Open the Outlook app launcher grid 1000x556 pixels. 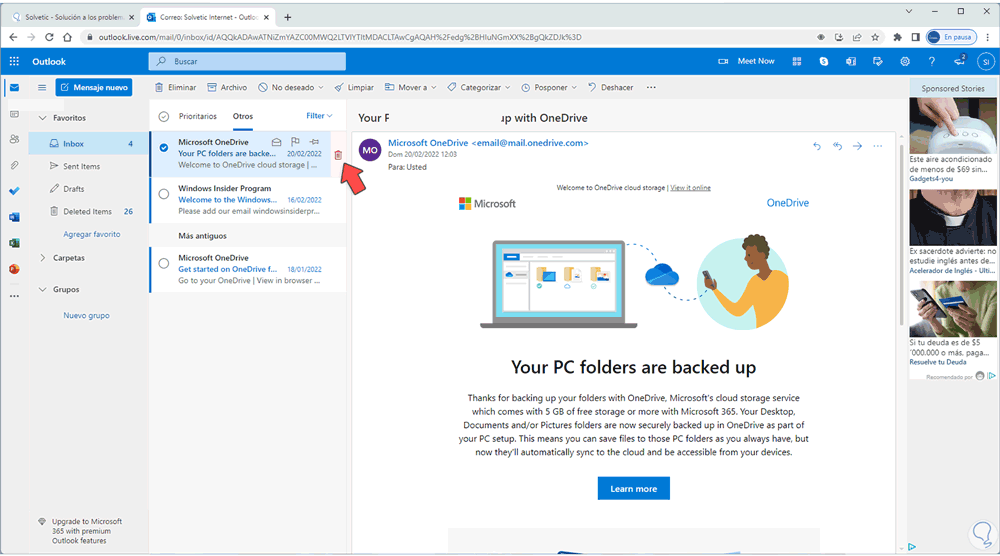tap(14, 61)
